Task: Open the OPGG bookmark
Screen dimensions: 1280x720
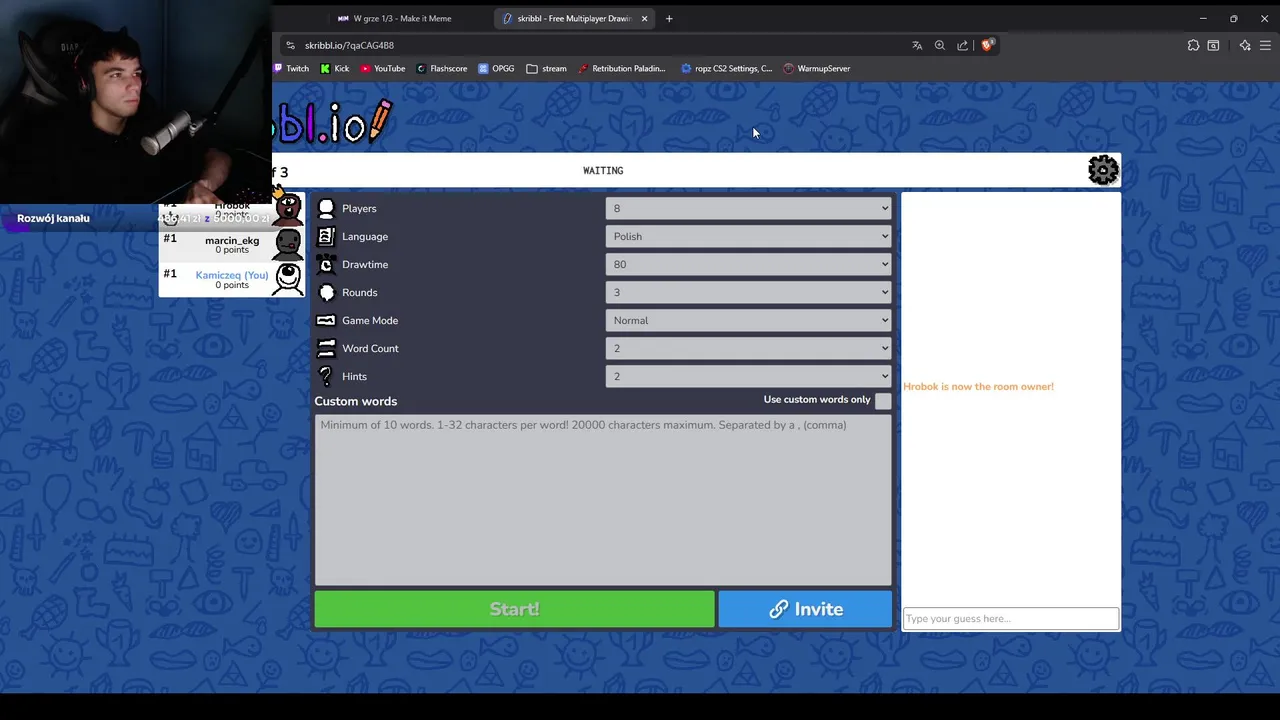Action: point(496,68)
